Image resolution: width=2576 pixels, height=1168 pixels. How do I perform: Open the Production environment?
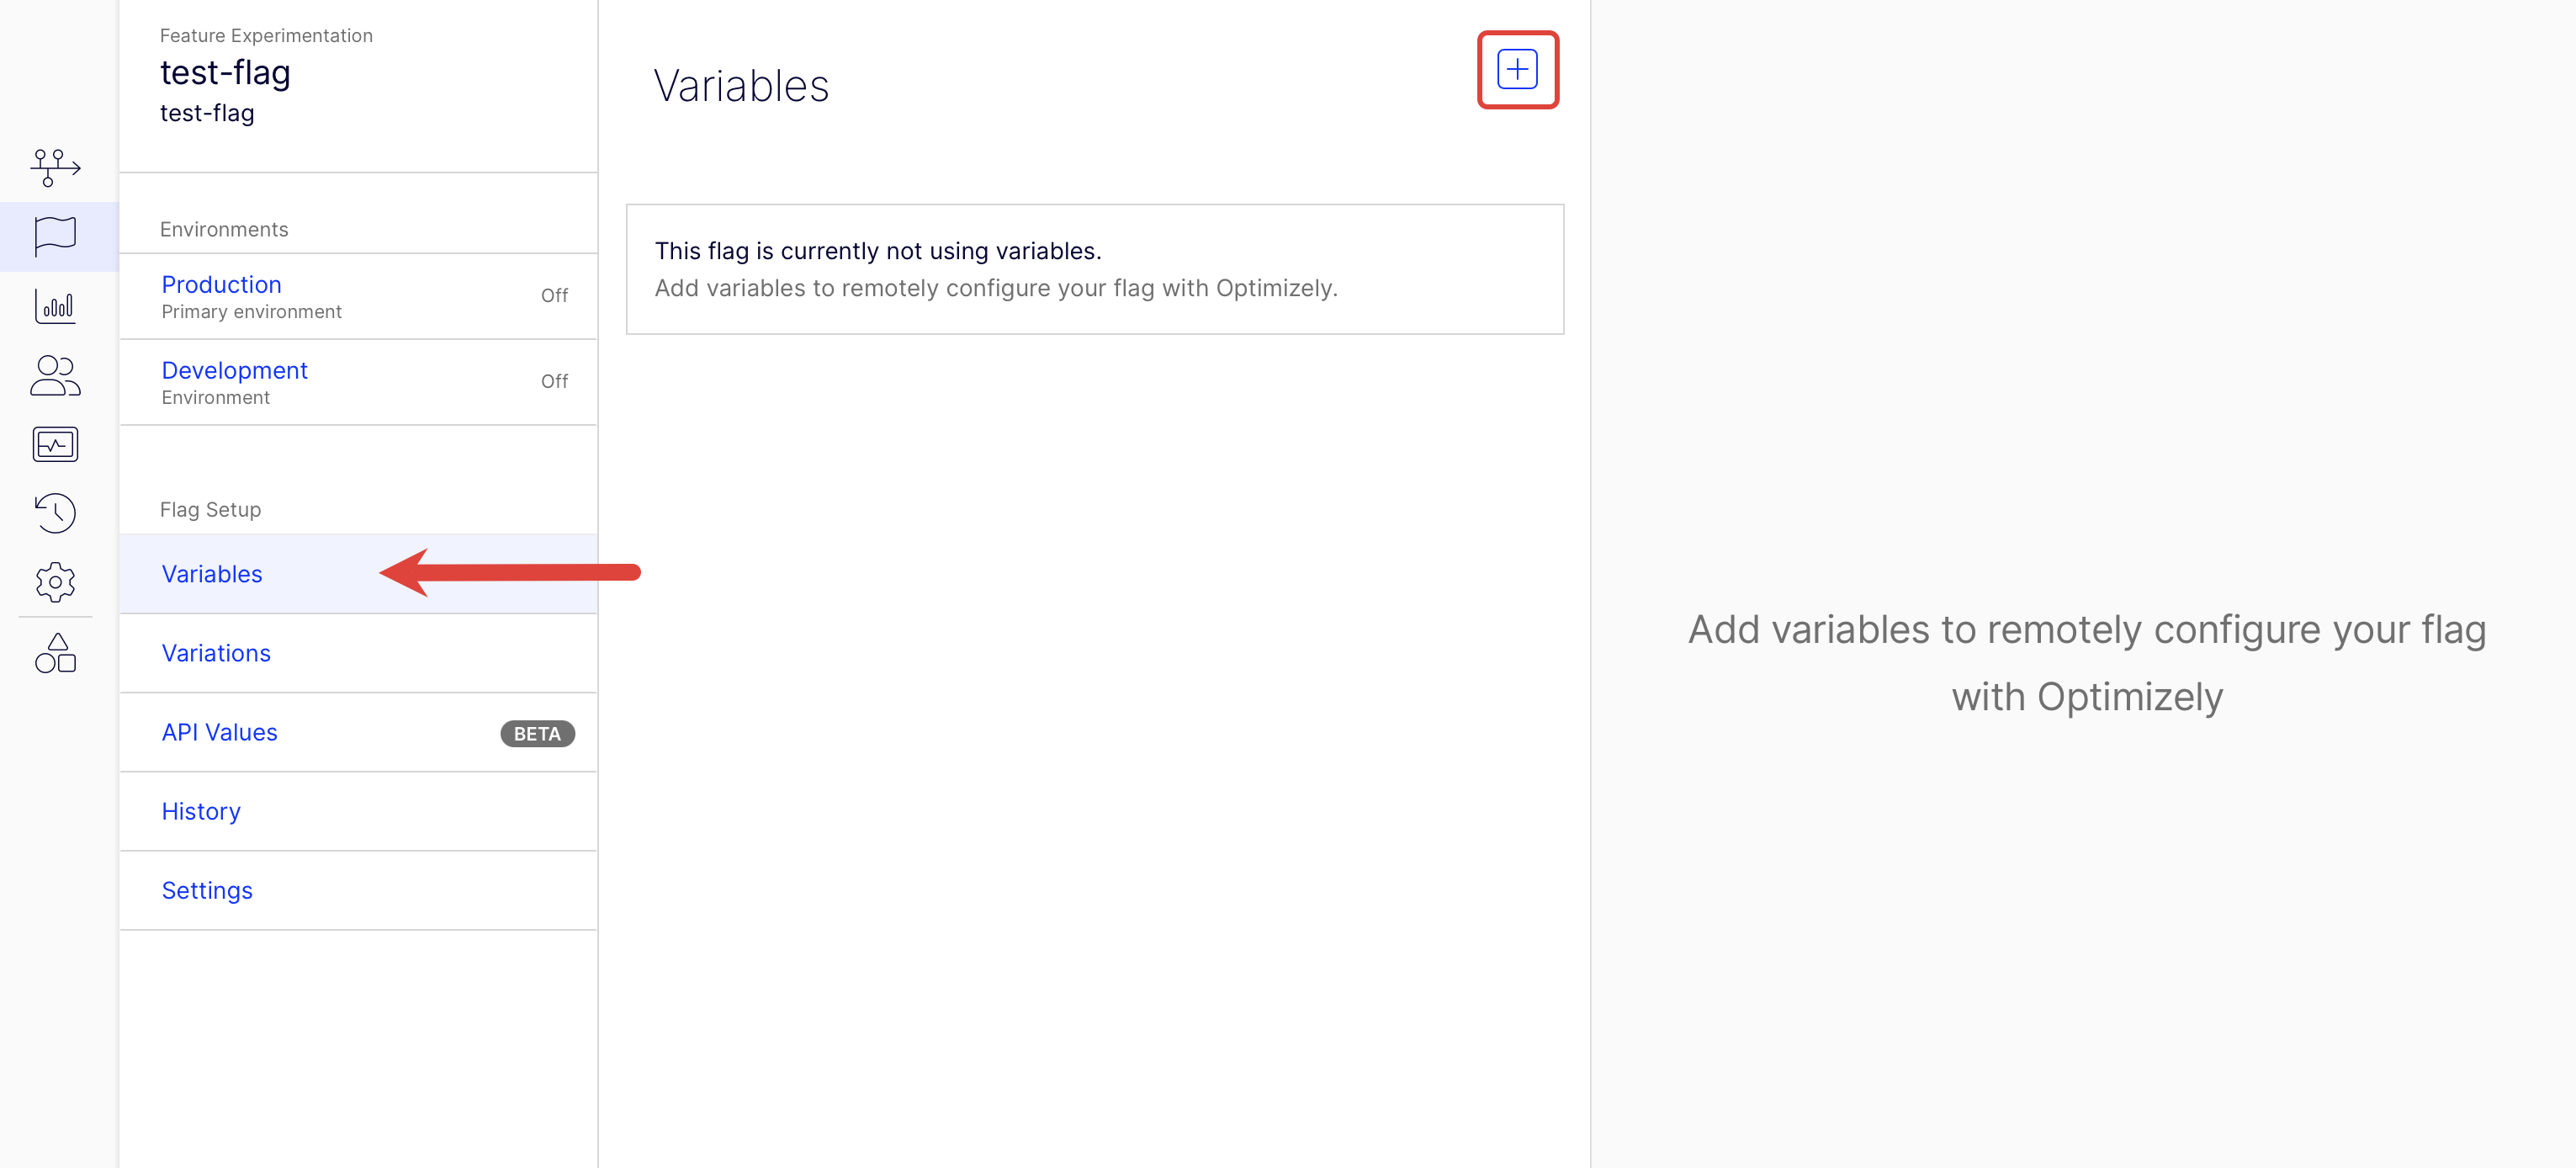(x=221, y=284)
